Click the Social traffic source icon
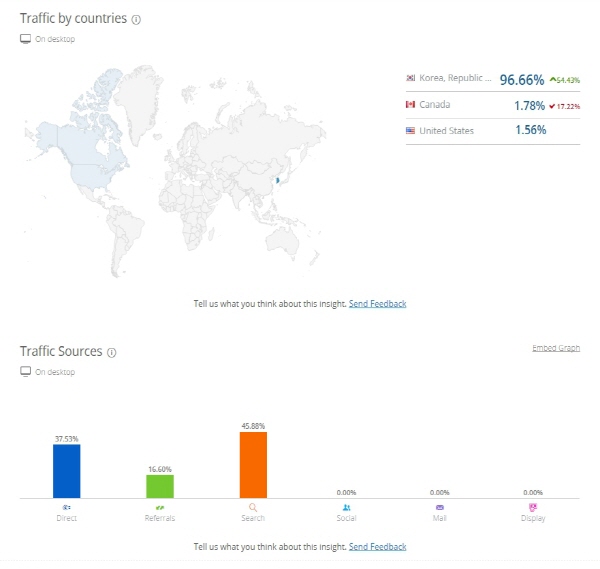The height and width of the screenshot is (569, 600). pyautogui.click(x=346, y=507)
